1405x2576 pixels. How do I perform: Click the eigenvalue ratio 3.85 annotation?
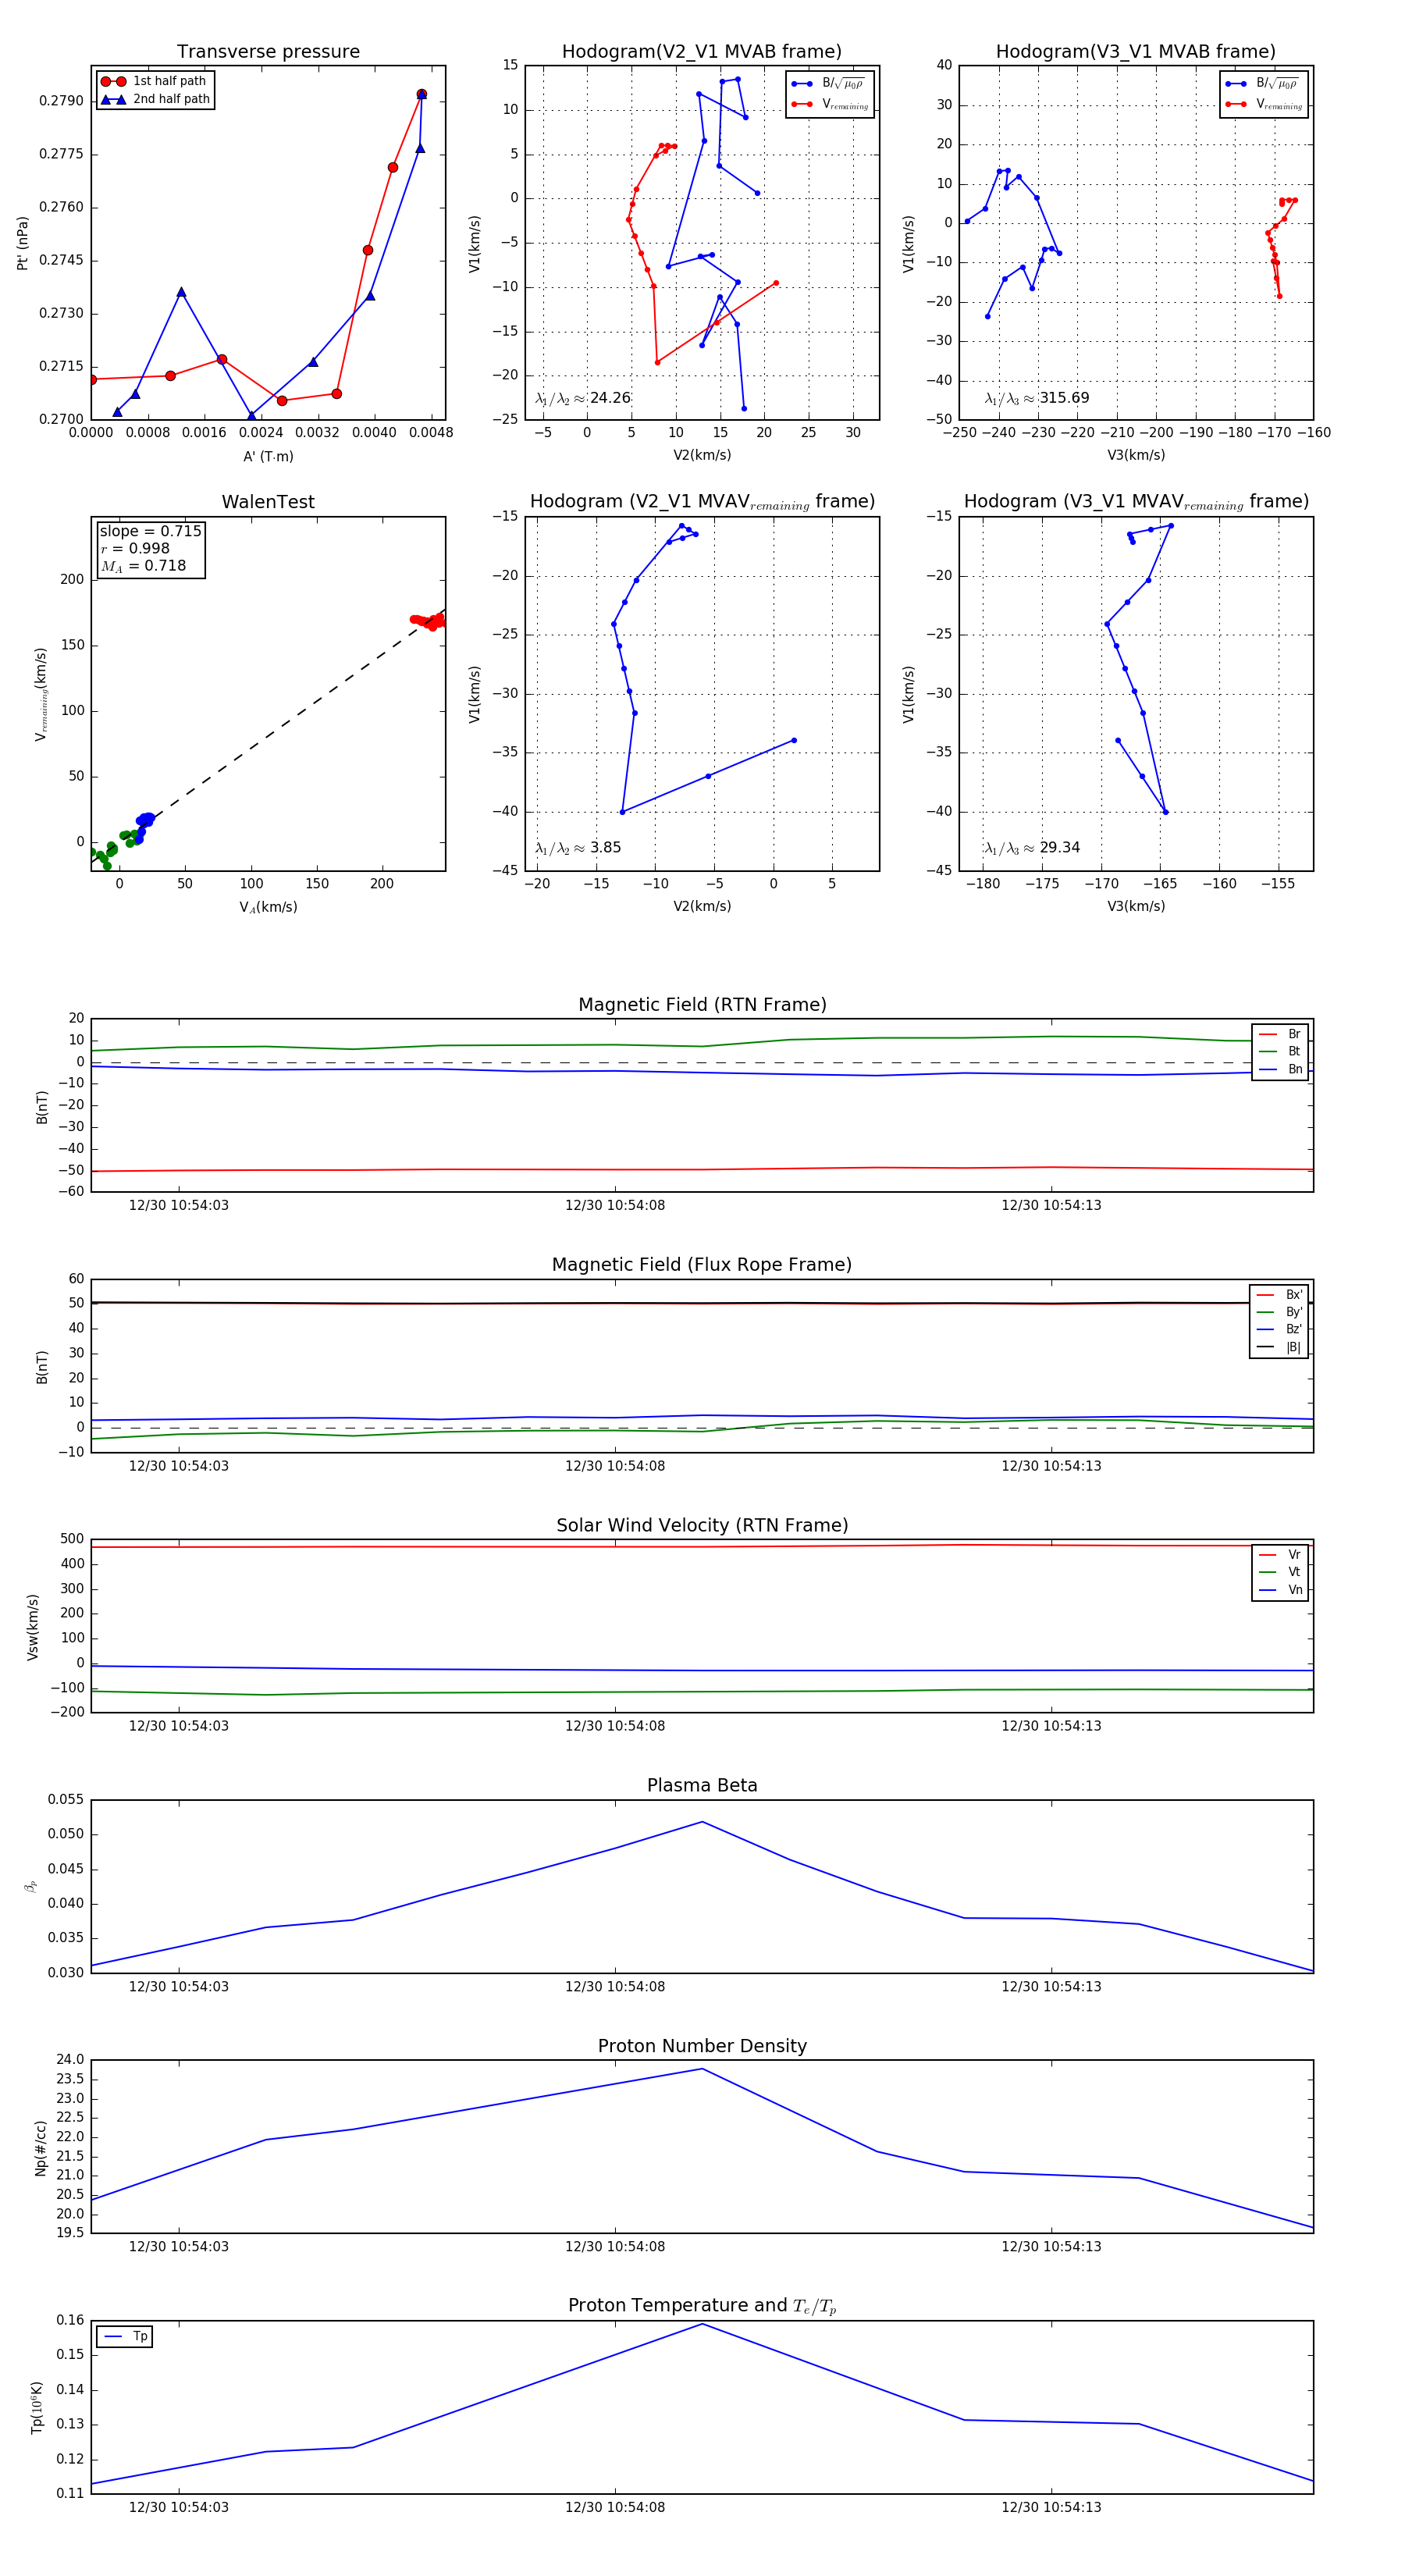pos(578,848)
